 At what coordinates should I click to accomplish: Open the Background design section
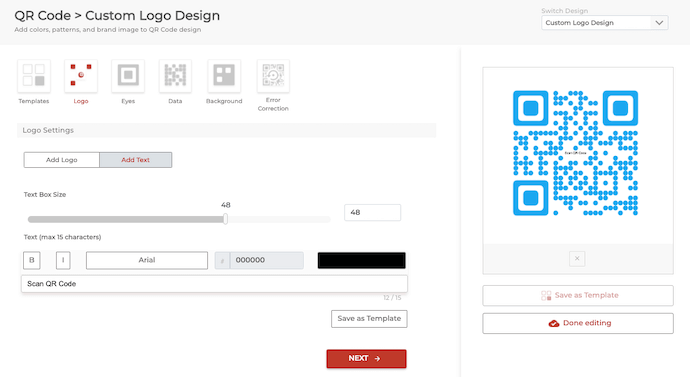click(224, 76)
